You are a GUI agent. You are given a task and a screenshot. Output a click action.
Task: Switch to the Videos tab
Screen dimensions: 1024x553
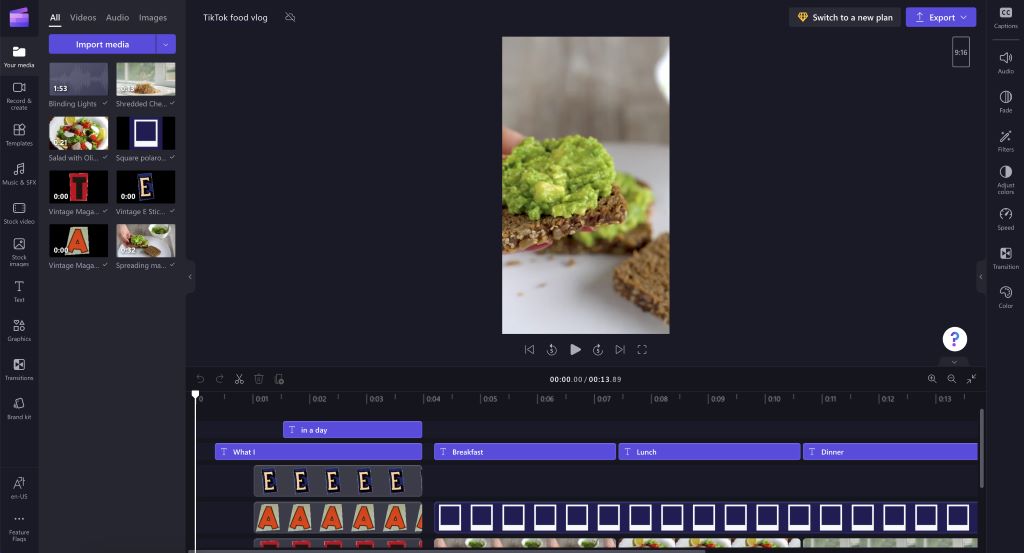pyautogui.click(x=83, y=18)
